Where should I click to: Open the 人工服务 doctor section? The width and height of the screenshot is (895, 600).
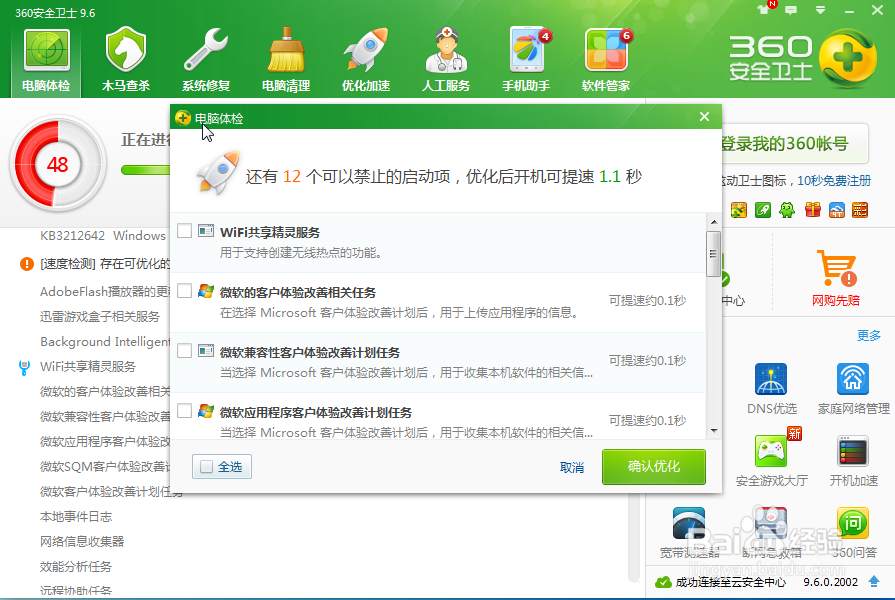pos(446,60)
